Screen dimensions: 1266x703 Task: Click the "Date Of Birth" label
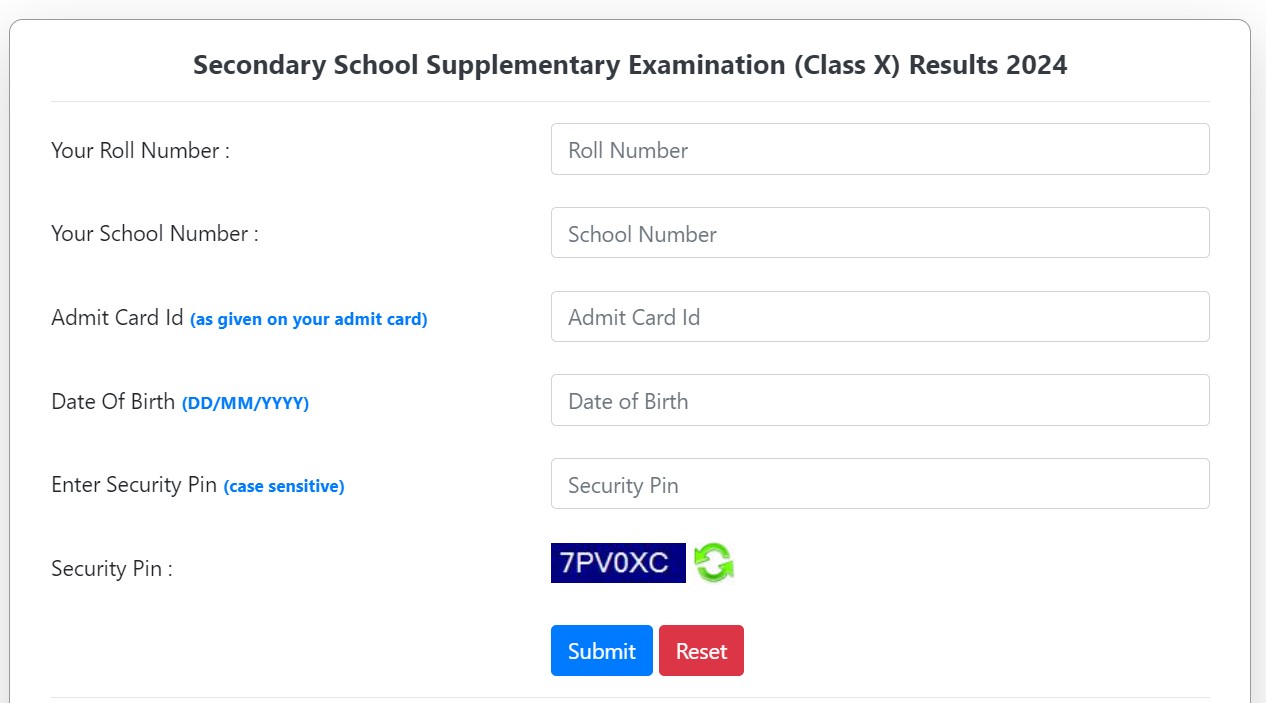click(x=113, y=402)
